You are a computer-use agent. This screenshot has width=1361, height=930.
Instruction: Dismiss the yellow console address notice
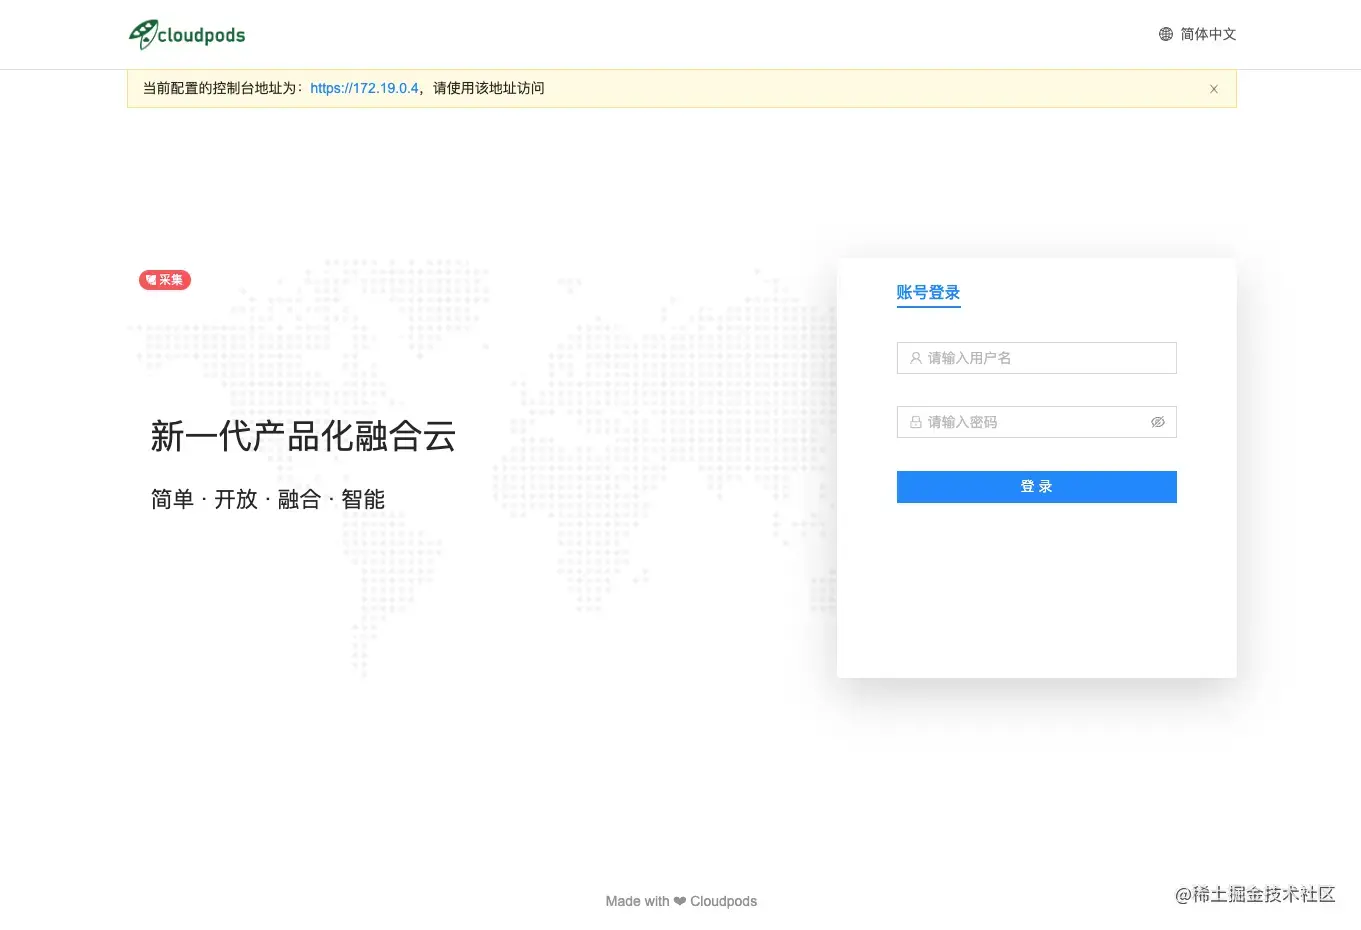point(1214,89)
